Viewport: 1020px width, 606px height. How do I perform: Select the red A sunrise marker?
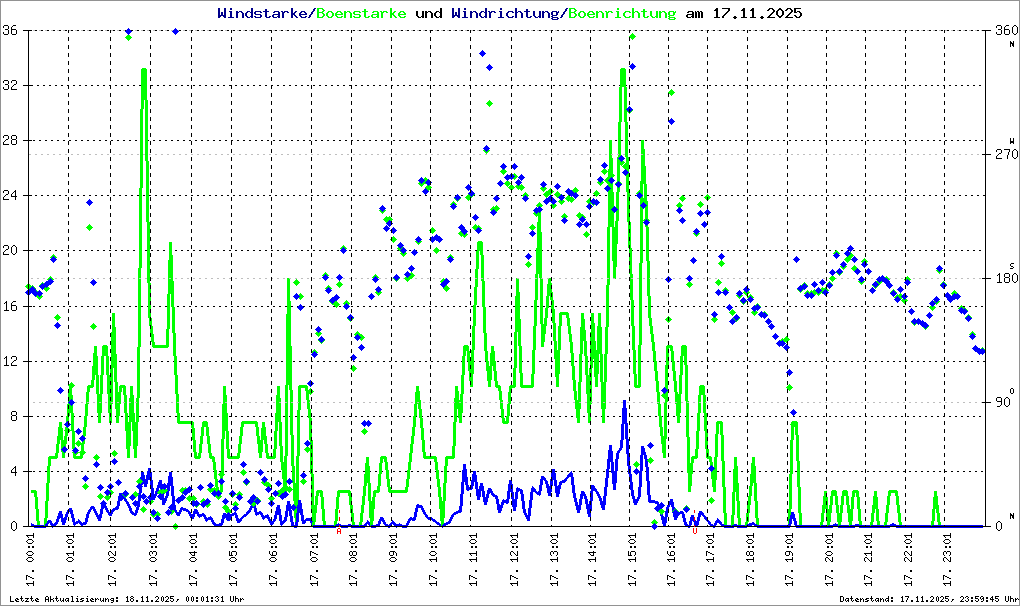pos(339,531)
